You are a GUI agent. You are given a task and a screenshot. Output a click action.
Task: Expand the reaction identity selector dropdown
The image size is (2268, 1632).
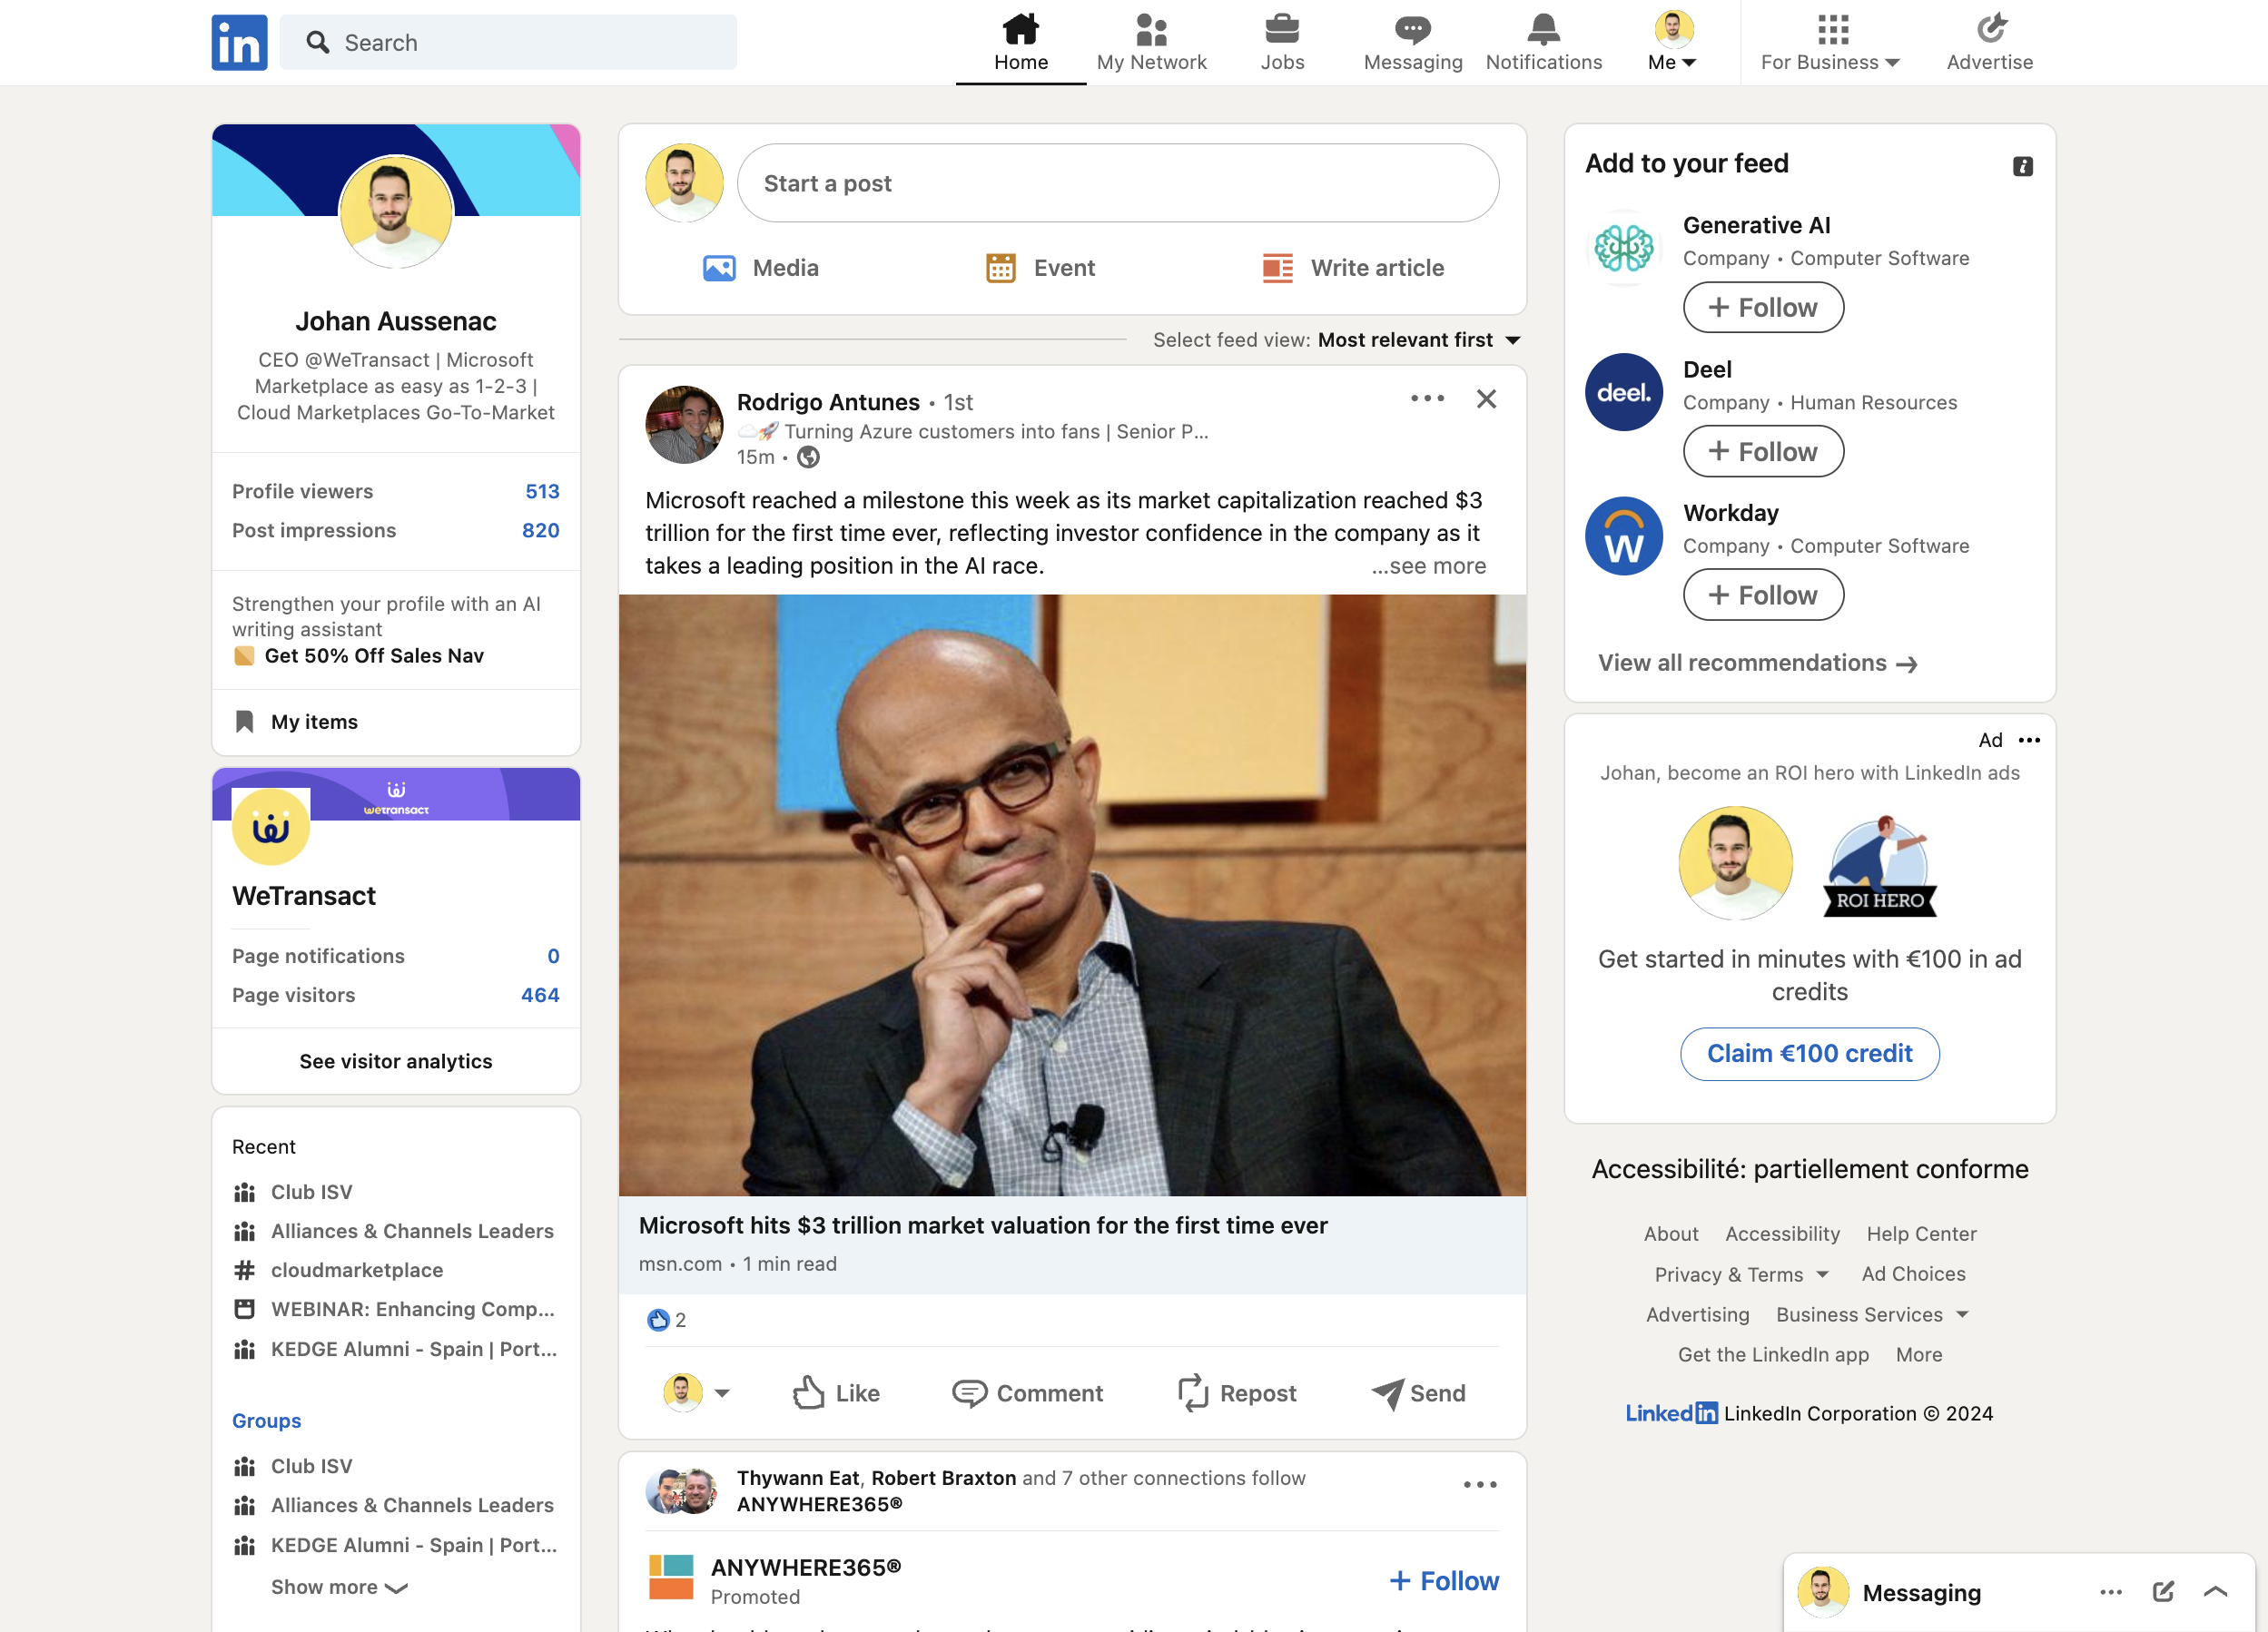pyautogui.click(x=721, y=1393)
